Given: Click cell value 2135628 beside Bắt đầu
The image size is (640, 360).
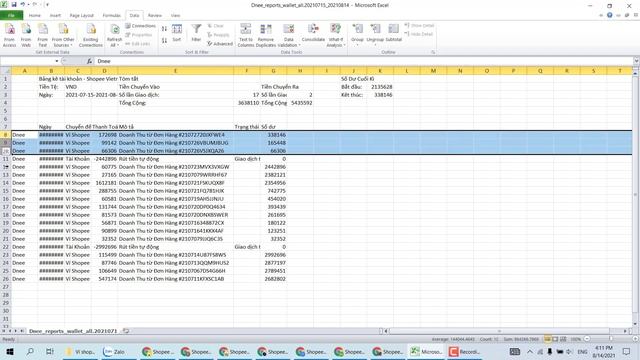Looking at the screenshot, I should (x=380, y=87).
